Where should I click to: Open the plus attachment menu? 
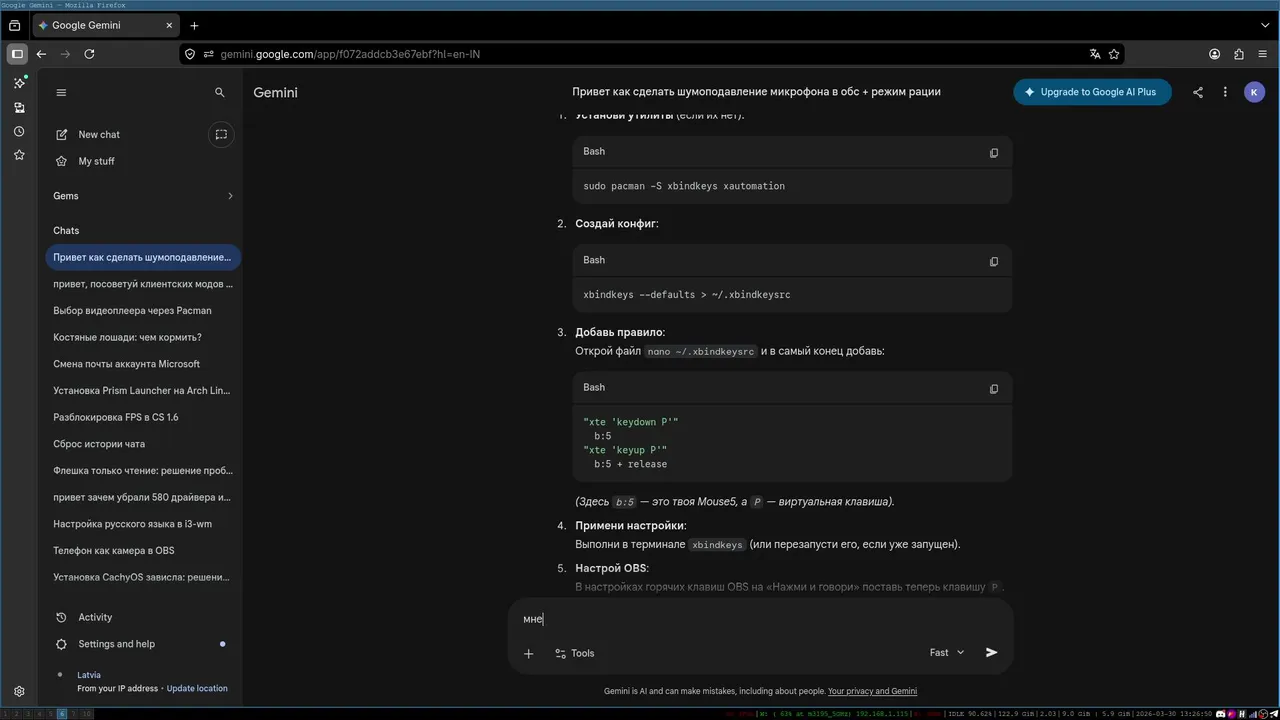tap(528, 653)
